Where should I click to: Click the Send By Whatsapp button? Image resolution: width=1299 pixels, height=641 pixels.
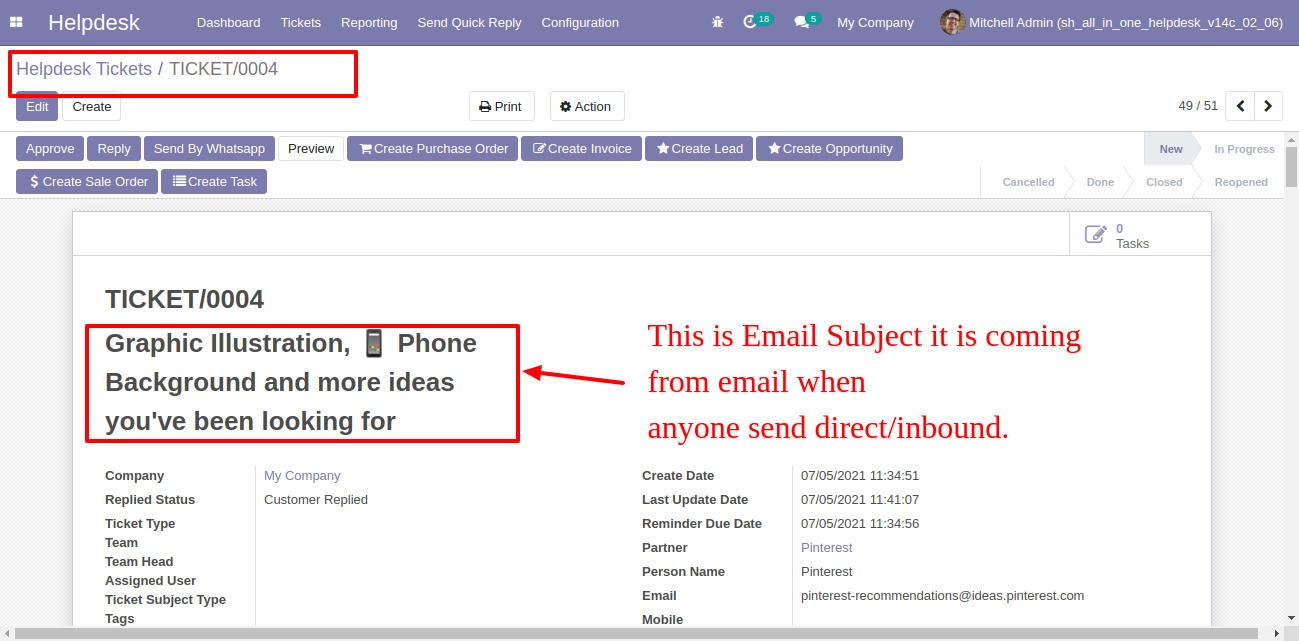pos(209,149)
